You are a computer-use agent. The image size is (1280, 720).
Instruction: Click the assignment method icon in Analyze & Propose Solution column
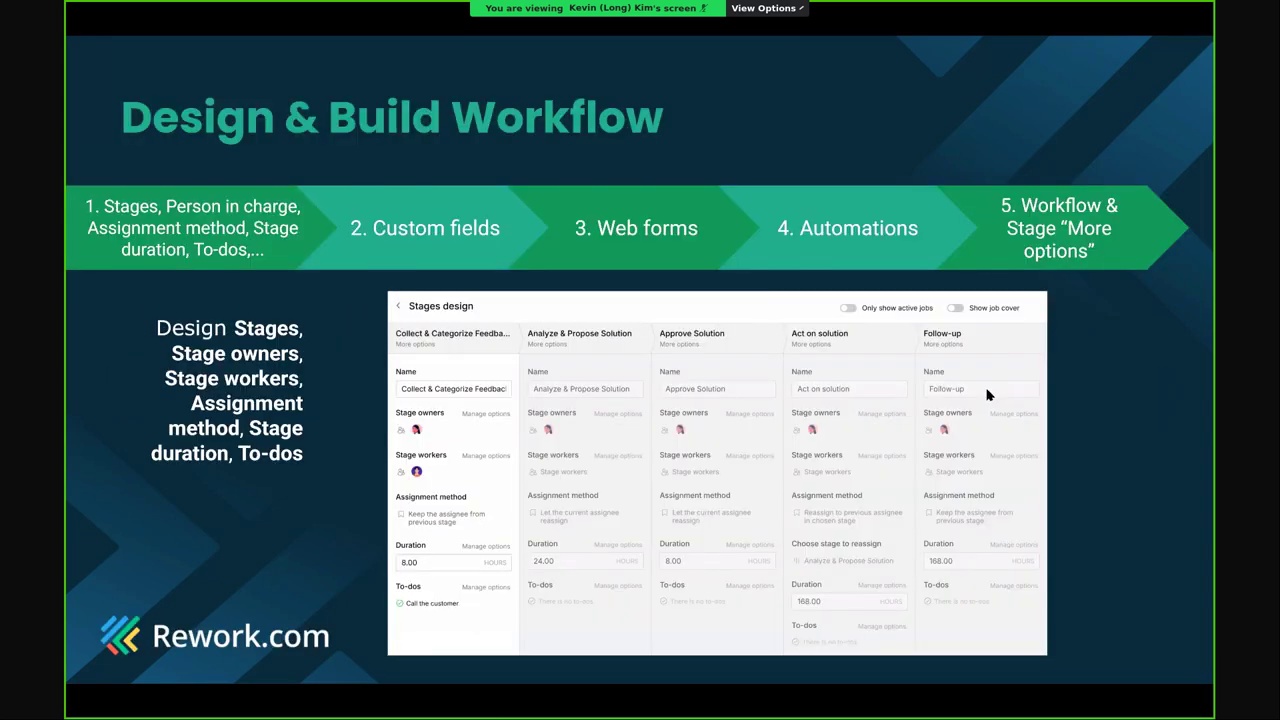(x=533, y=513)
